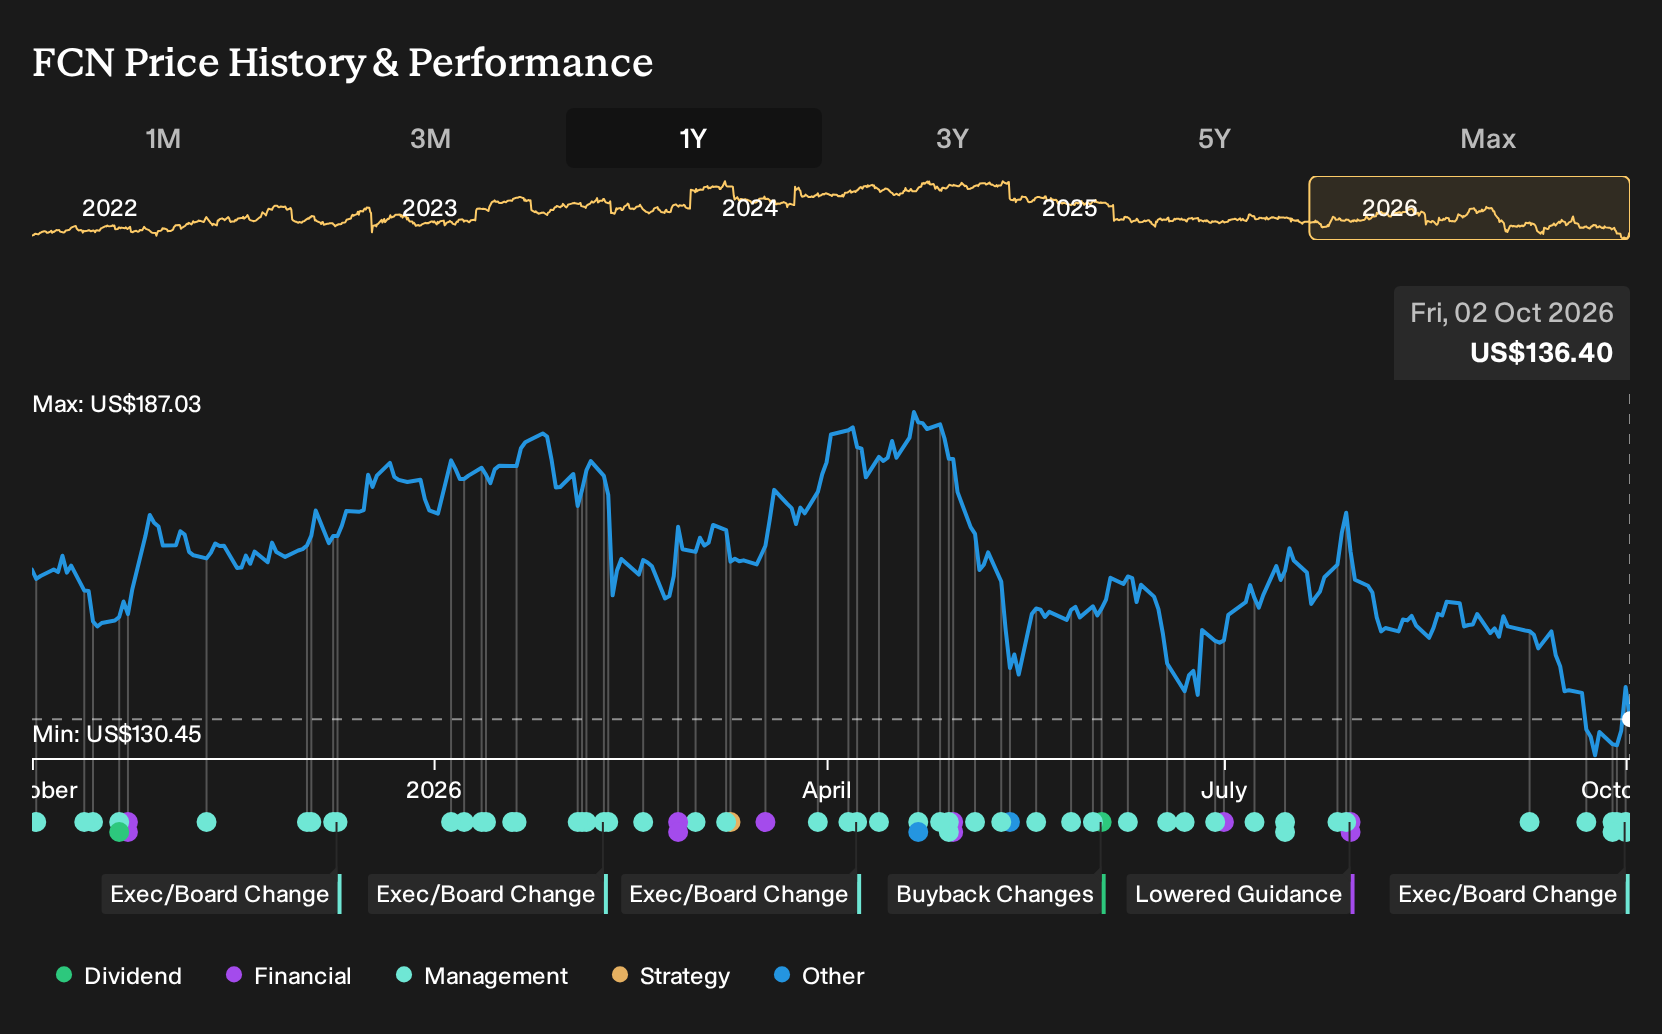1662x1034 pixels.
Task: Select the 1M time range tab
Action: point(163,138)
